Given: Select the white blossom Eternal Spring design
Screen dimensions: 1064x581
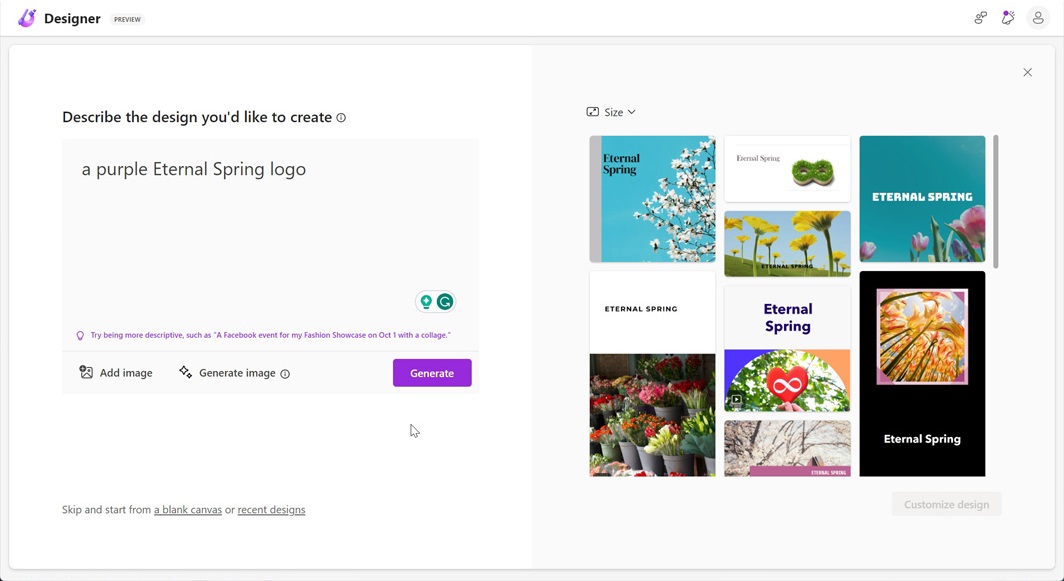Looking at the screenshot, I should (x=652, y=199).
